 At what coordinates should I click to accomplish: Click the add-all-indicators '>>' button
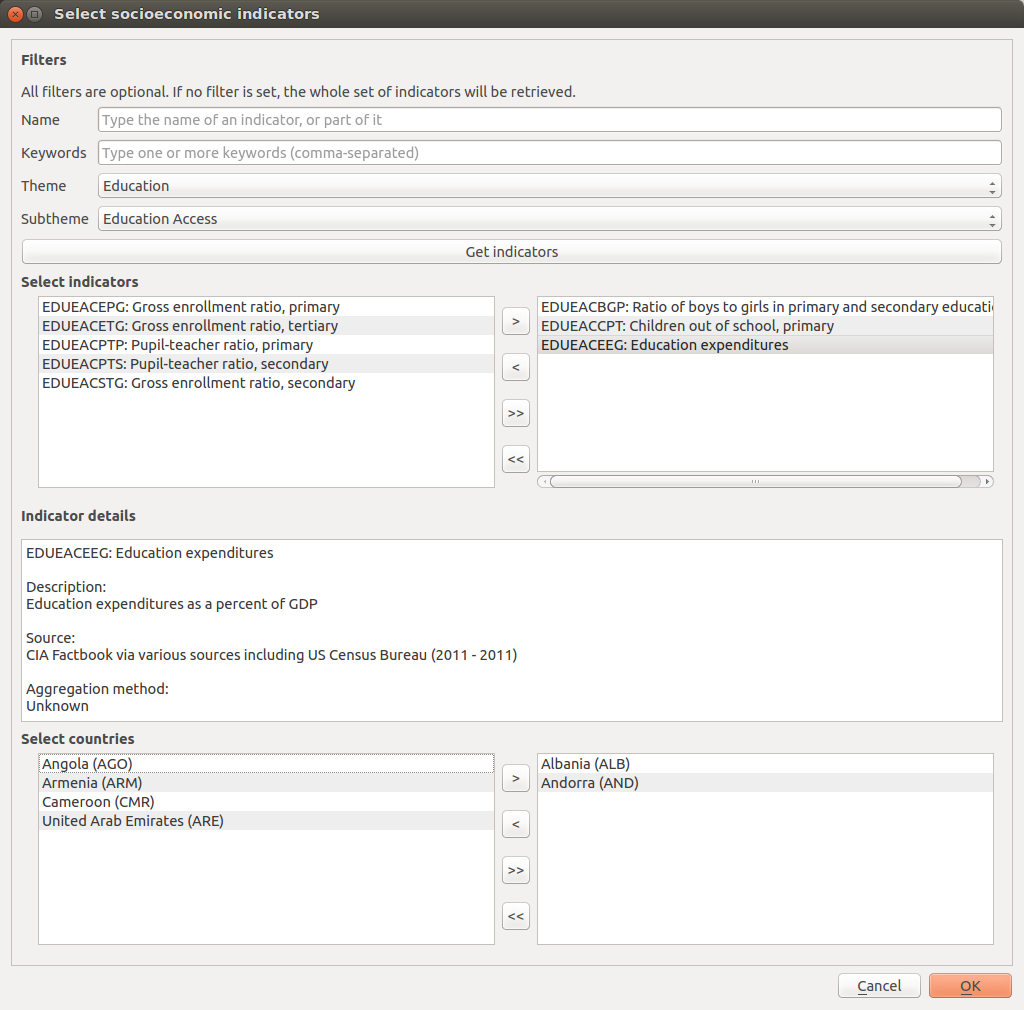pyautogui.click(x=515, y=413)
